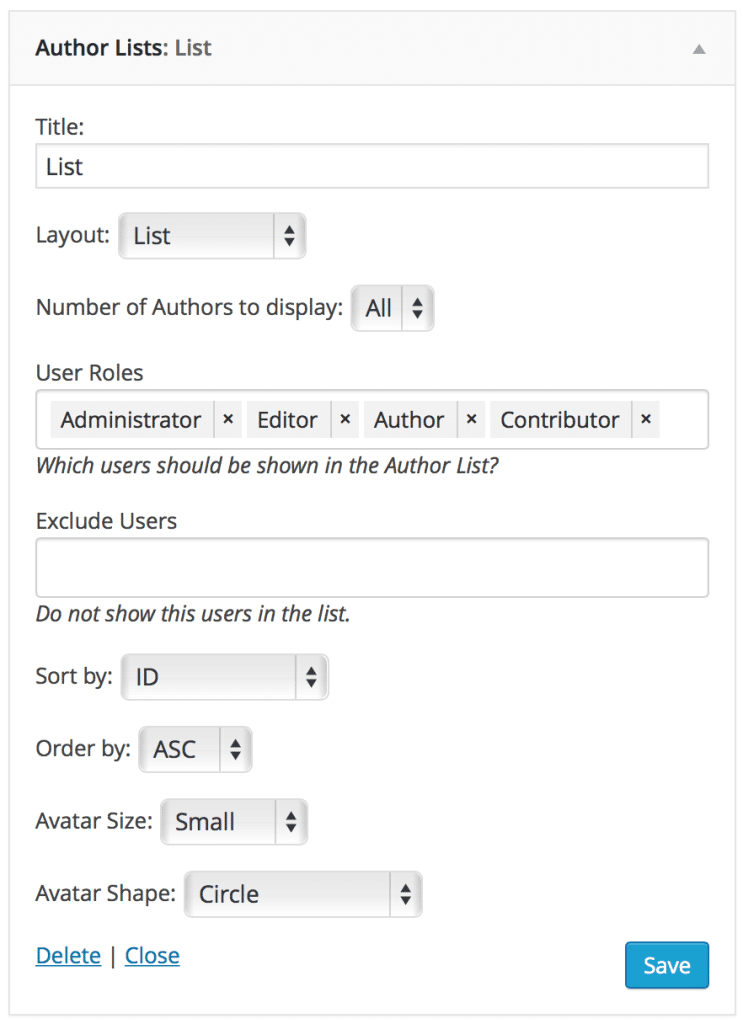This screenshot has height=1024, width=743.
Task: Click the Exclude Users input field
Action: tap(370, 567)
